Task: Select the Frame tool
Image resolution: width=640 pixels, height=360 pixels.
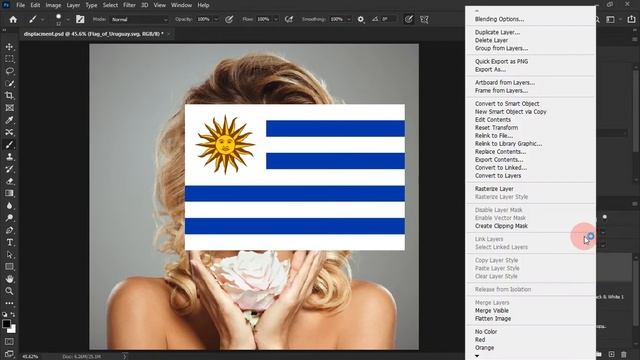Action: [9, 108]
